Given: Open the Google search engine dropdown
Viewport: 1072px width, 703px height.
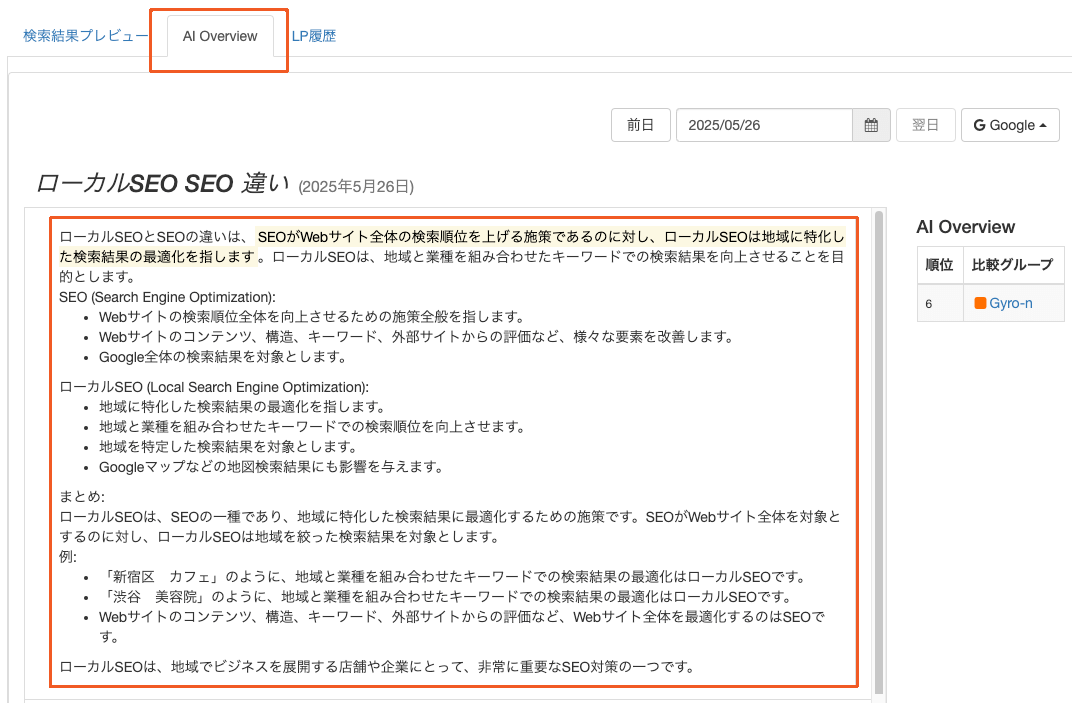Looking at the screenshot, I should (1010, 125).
